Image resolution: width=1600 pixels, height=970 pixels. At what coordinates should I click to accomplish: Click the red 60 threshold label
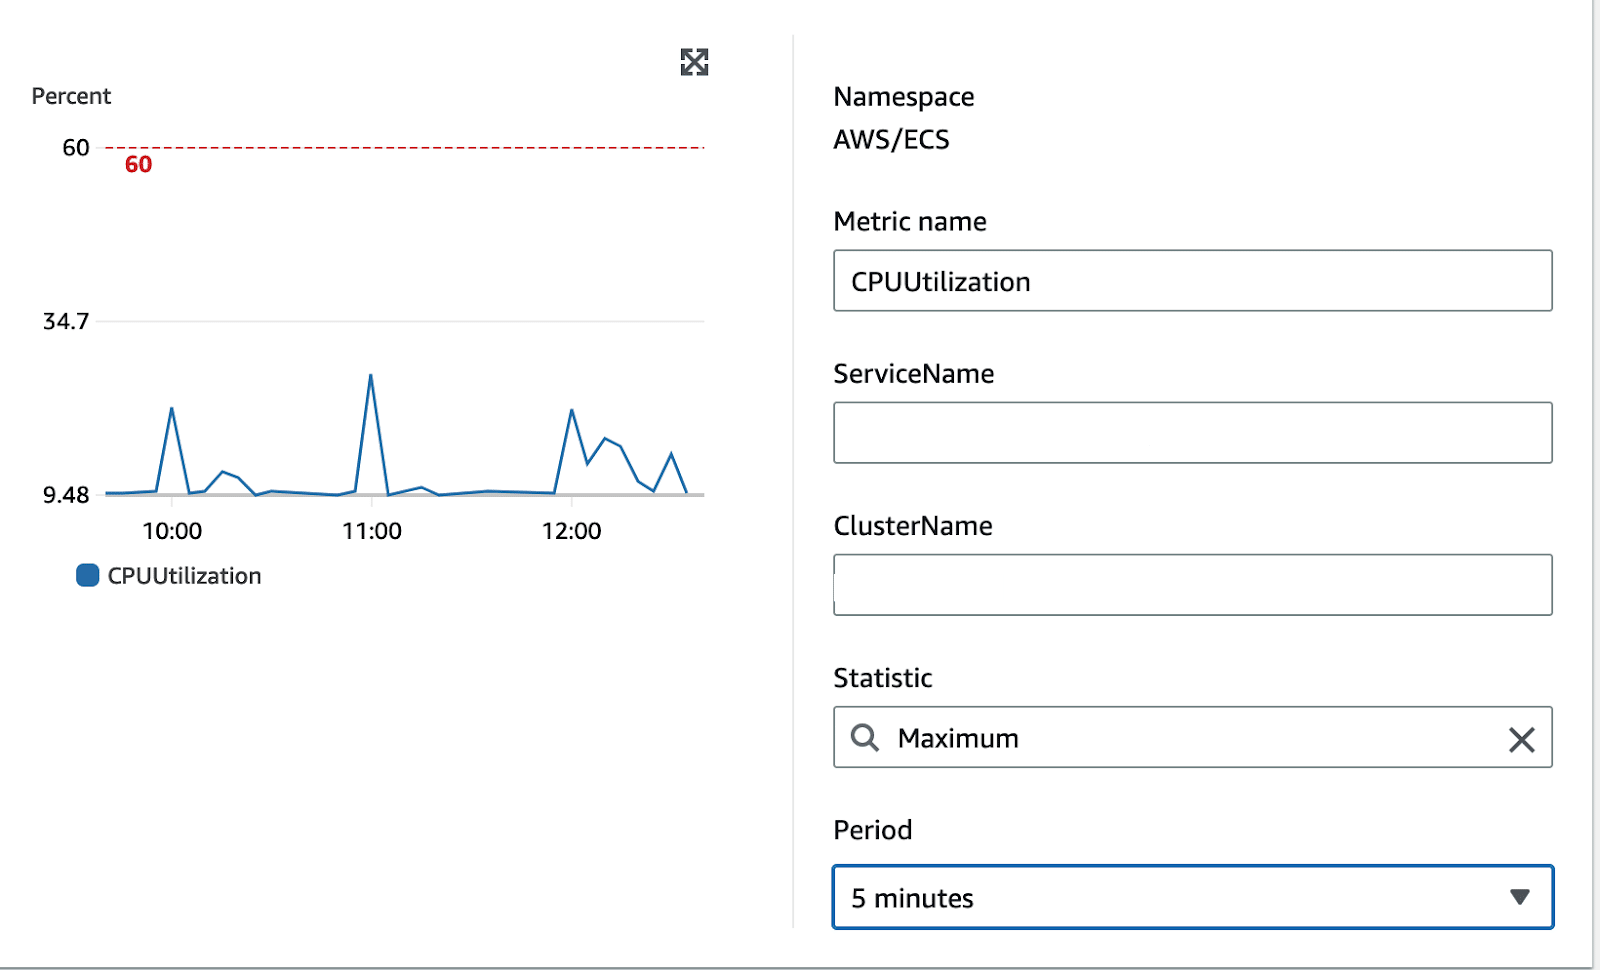(x=138, y=164)
